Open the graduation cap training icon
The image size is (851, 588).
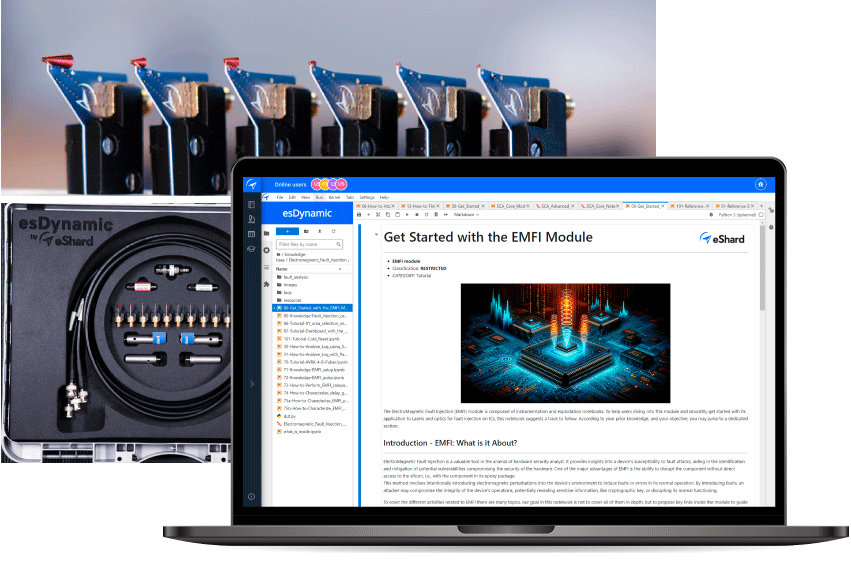point(252,252)
